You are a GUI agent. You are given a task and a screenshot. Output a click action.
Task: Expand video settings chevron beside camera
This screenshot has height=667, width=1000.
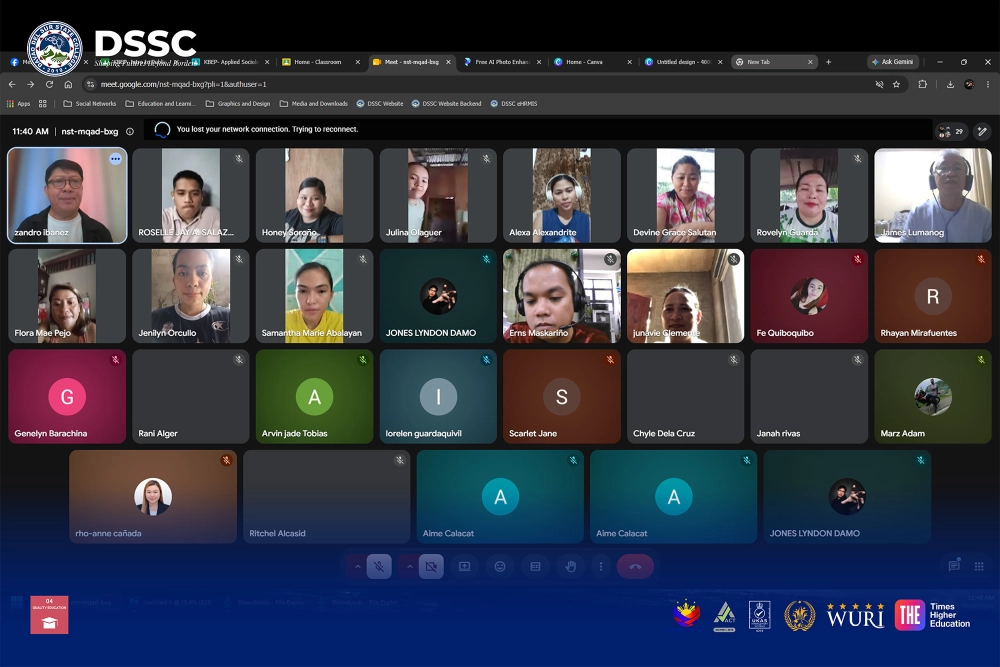coord(409,566)
